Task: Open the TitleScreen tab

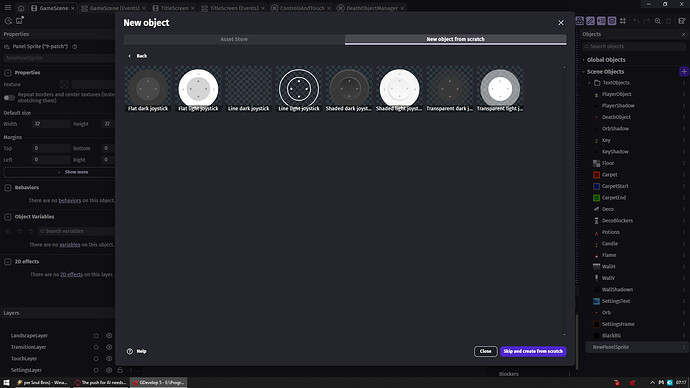Action: click(174, 8)
